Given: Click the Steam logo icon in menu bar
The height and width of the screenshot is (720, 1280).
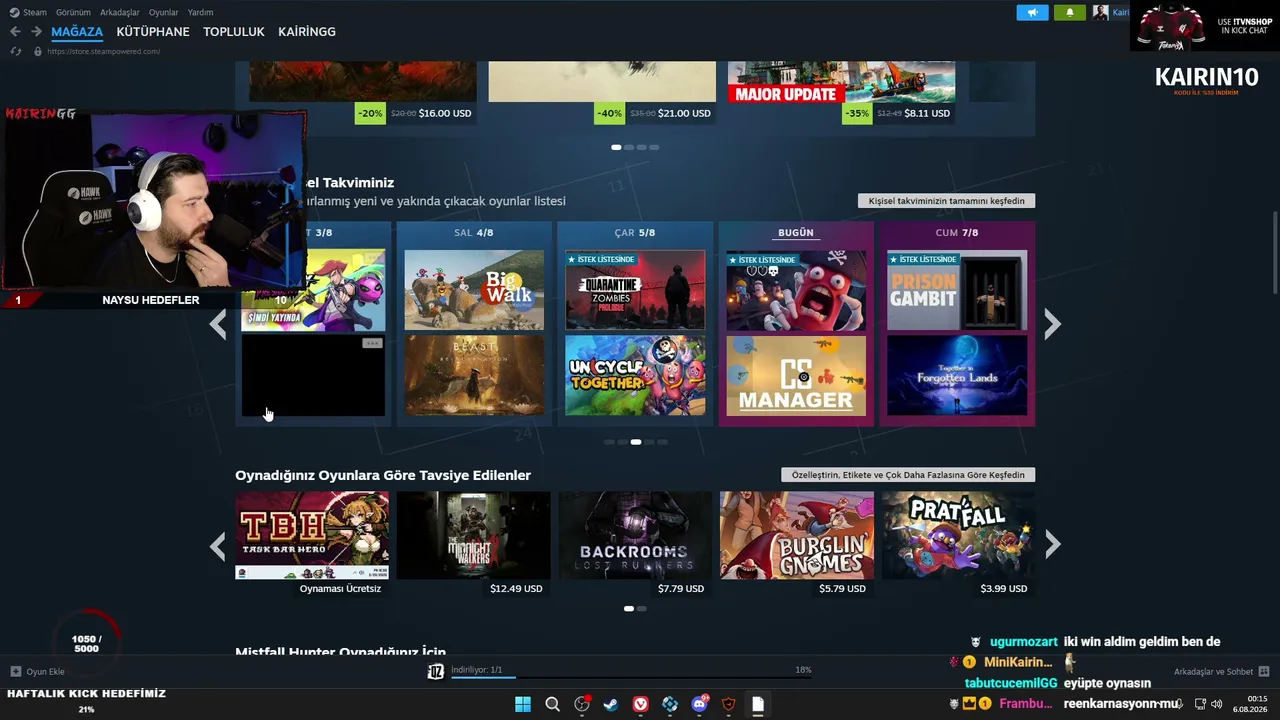Looking at the screenshot, I should pyautogui.click(x=14, y=12).
